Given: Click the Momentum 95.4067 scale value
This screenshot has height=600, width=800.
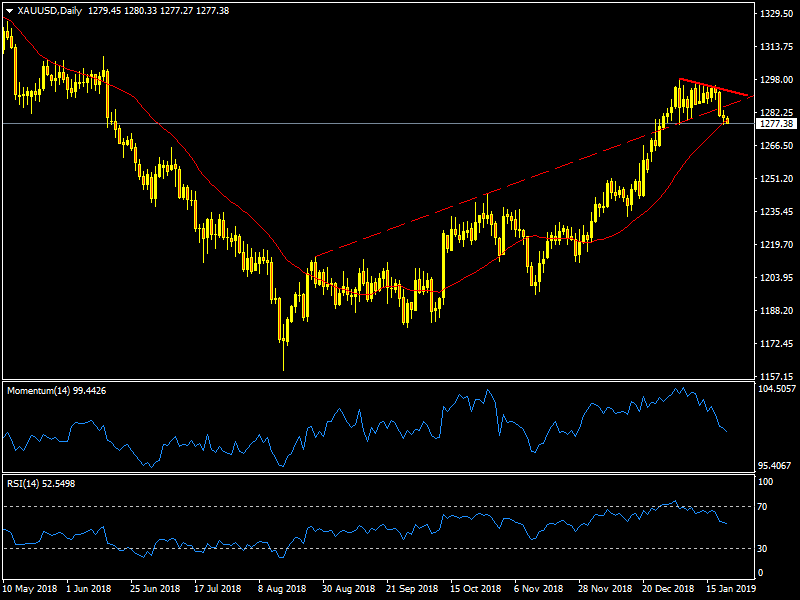Looking at the screenshot, I should pos(776,466).
